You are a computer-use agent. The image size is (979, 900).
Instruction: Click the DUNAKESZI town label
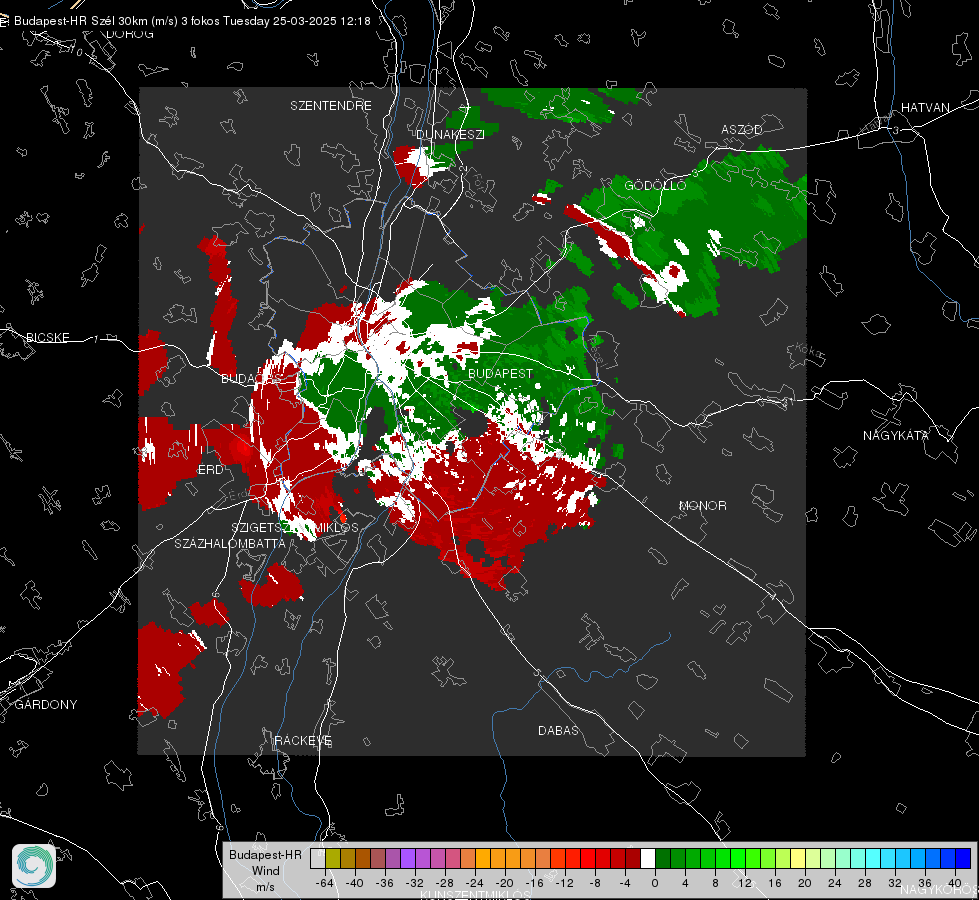(x=450, y=134)
